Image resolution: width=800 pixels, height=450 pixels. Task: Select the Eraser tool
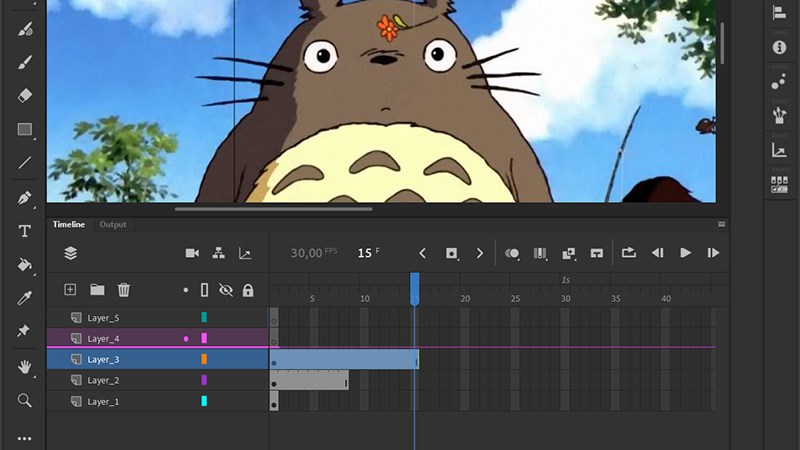click(24, 95)
